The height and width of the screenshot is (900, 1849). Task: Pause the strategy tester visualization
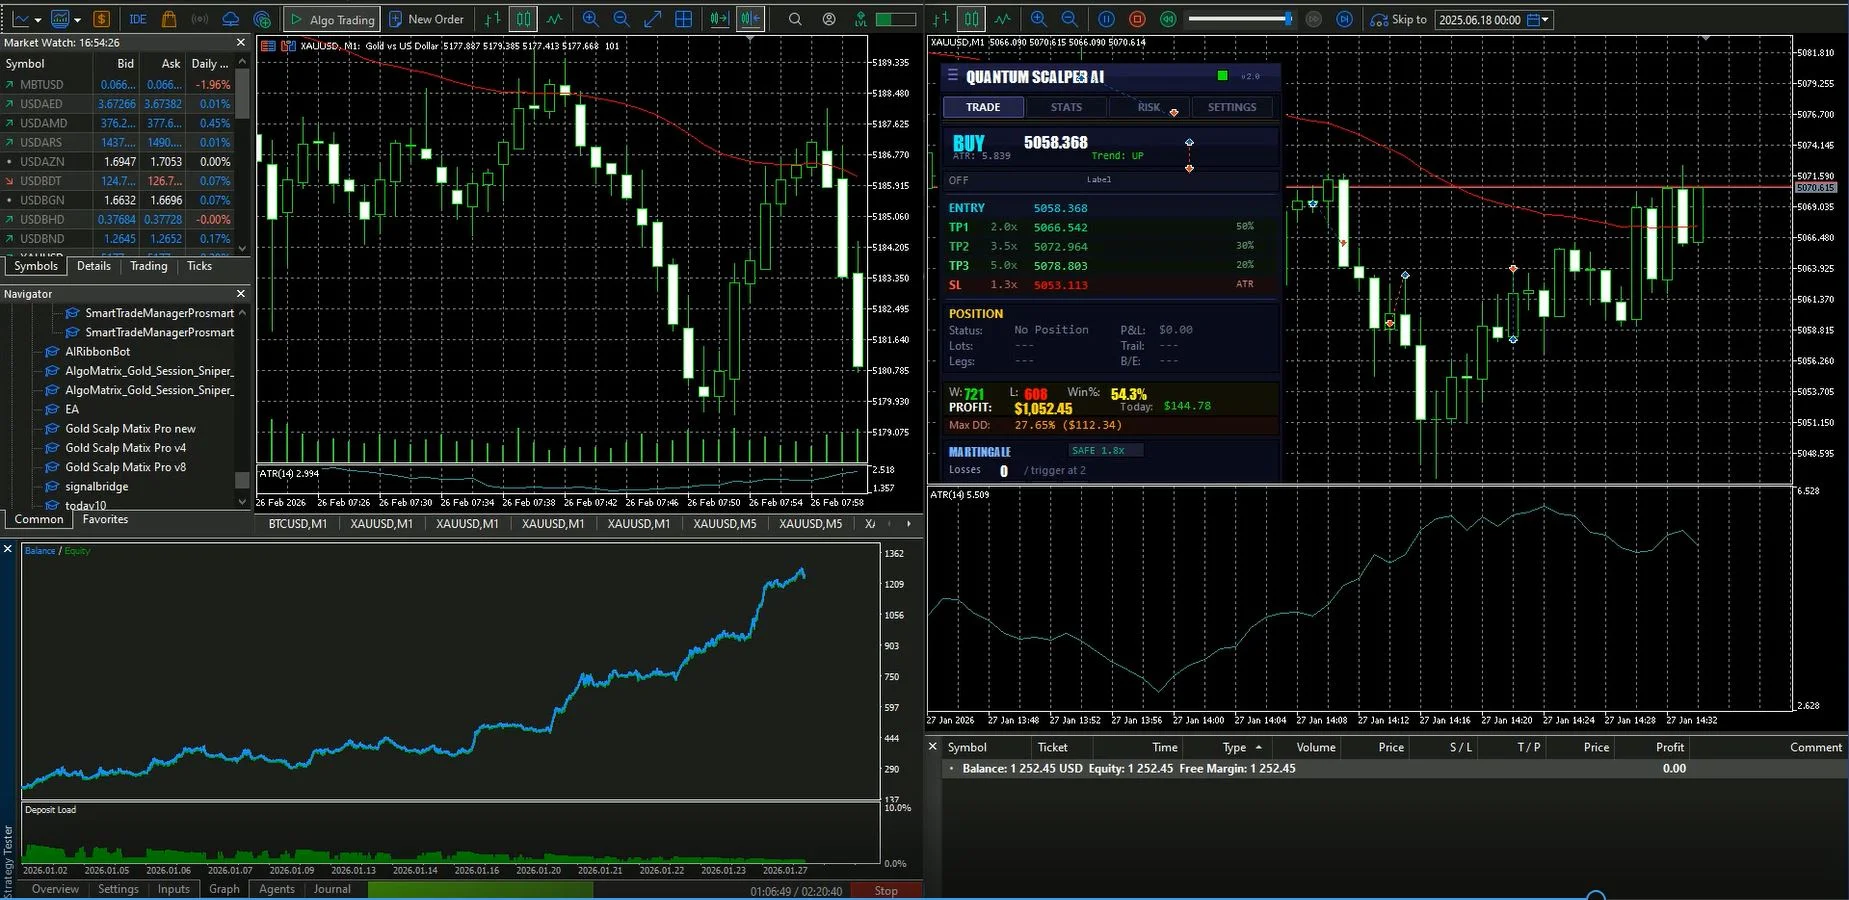(1107, 18)
